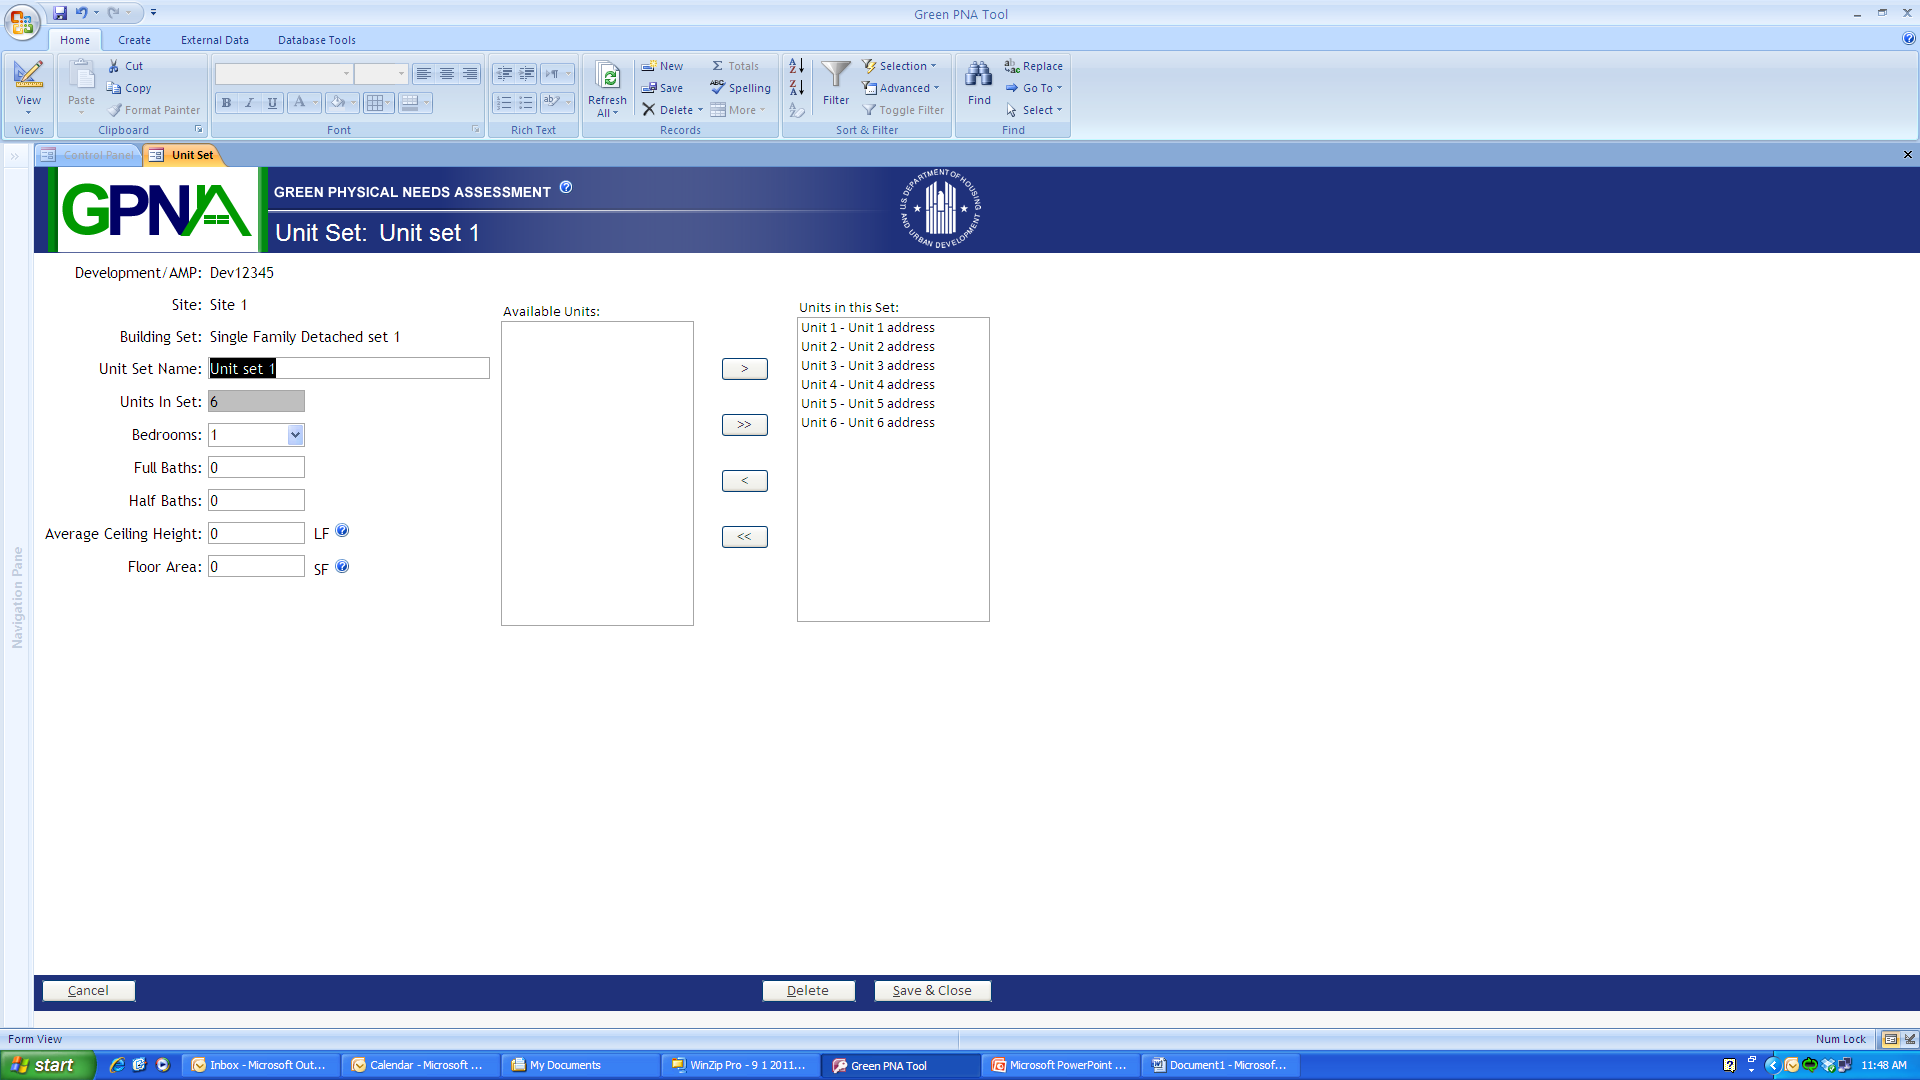Screen dimensions: 1920x1080
Task: Click the Sort Ascending icon
Action: tap(796, 66)
